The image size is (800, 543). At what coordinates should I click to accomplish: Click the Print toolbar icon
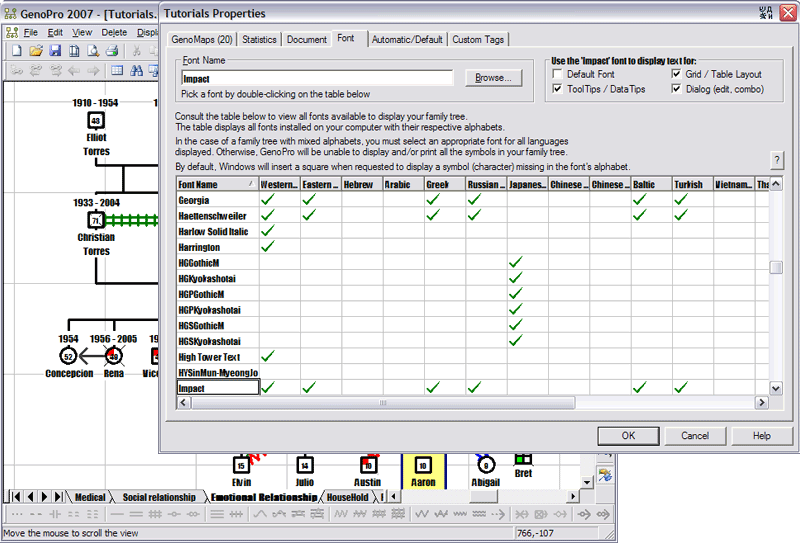click(x=112, y=51)
